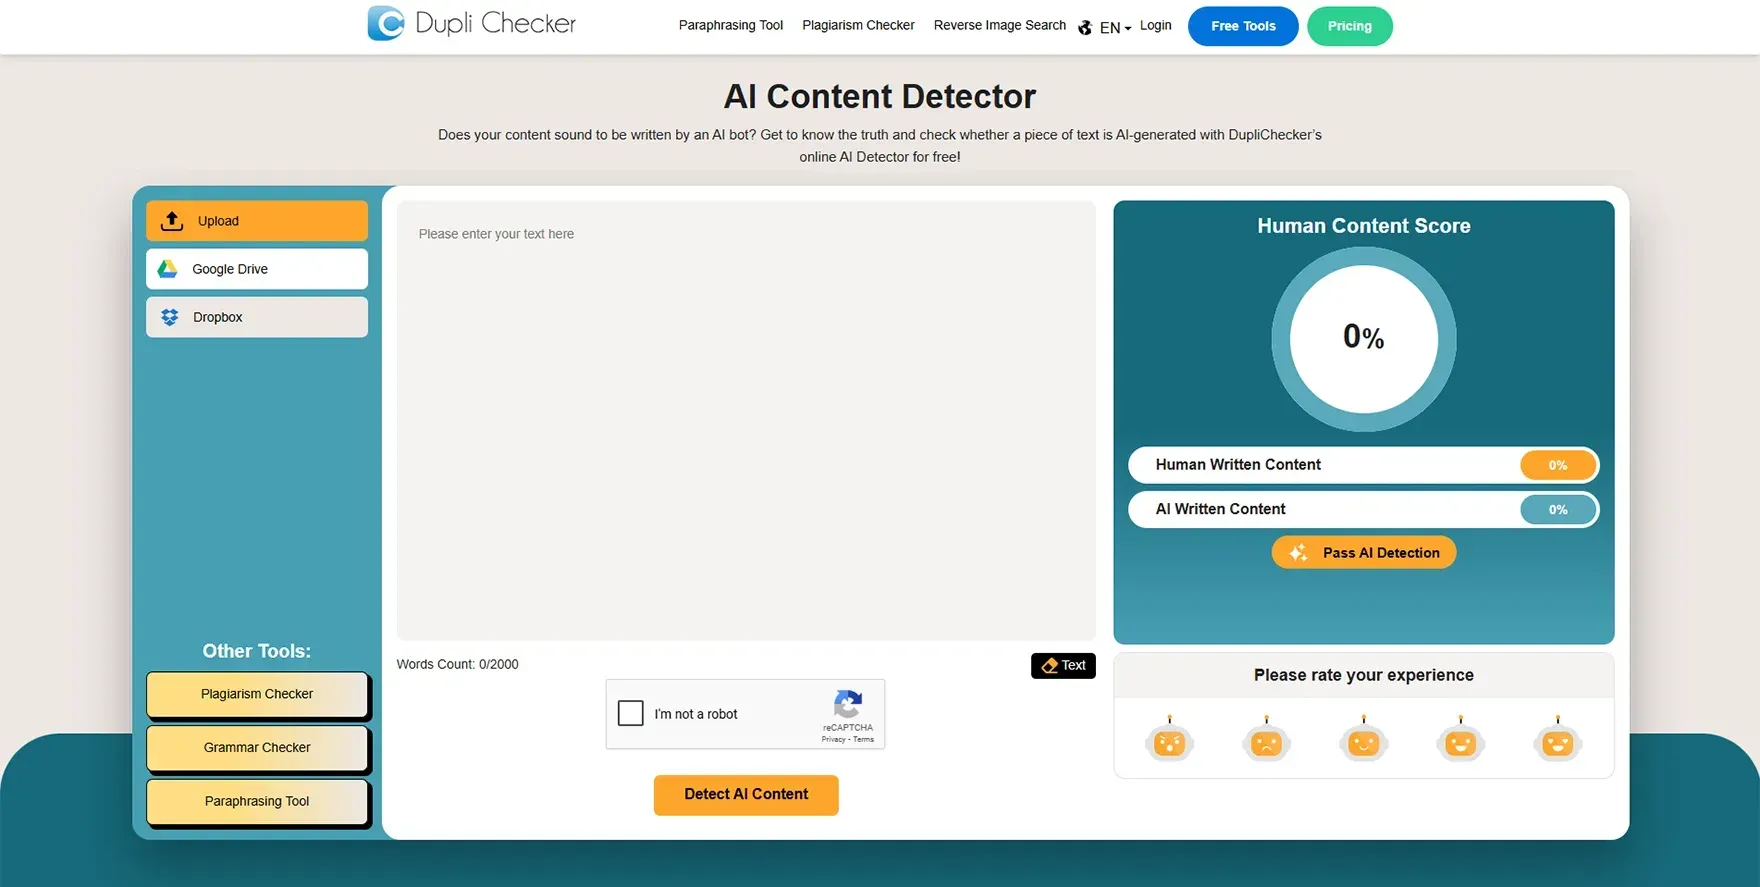Click the Dupli Checker logo icon

[x=386, y=23]
